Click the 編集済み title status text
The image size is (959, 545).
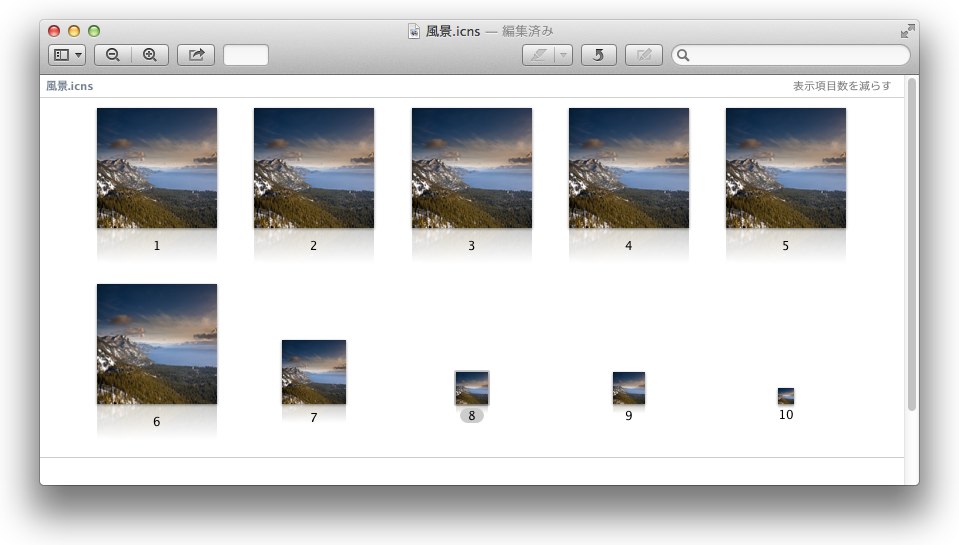[x=527, y=31]
